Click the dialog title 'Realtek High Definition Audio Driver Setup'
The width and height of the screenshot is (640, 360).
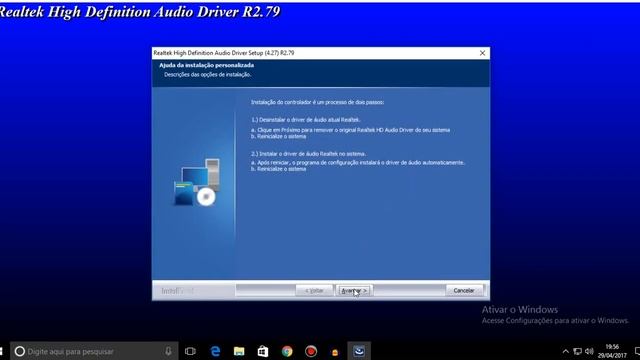tap(224, 53)
